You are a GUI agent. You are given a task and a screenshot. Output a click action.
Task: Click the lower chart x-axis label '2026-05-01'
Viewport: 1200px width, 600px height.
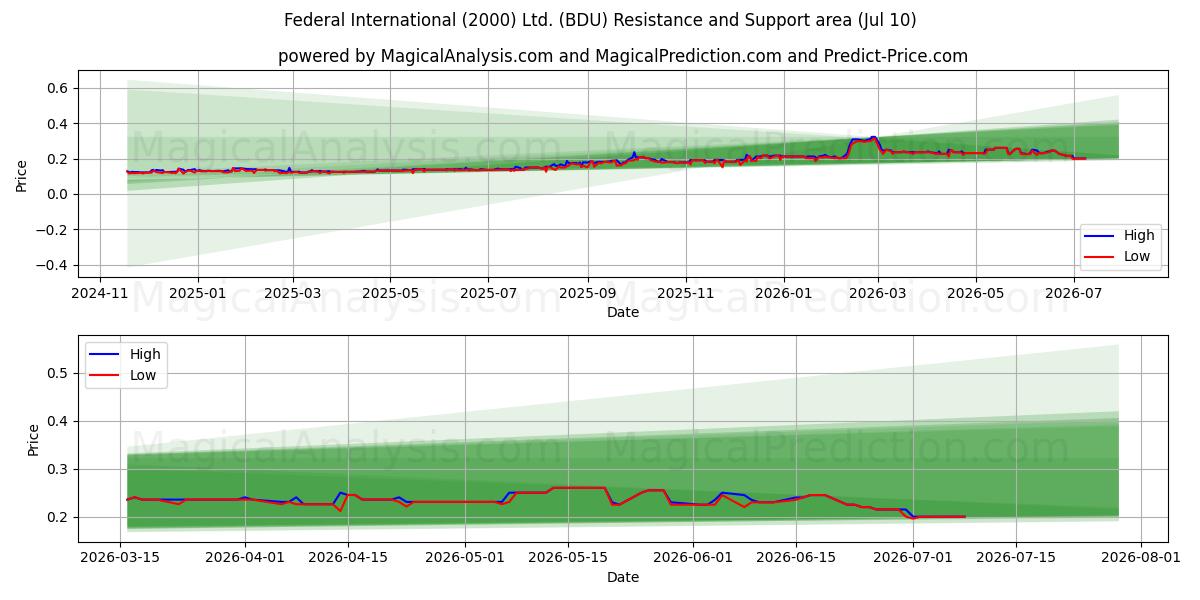click(466, 559)
